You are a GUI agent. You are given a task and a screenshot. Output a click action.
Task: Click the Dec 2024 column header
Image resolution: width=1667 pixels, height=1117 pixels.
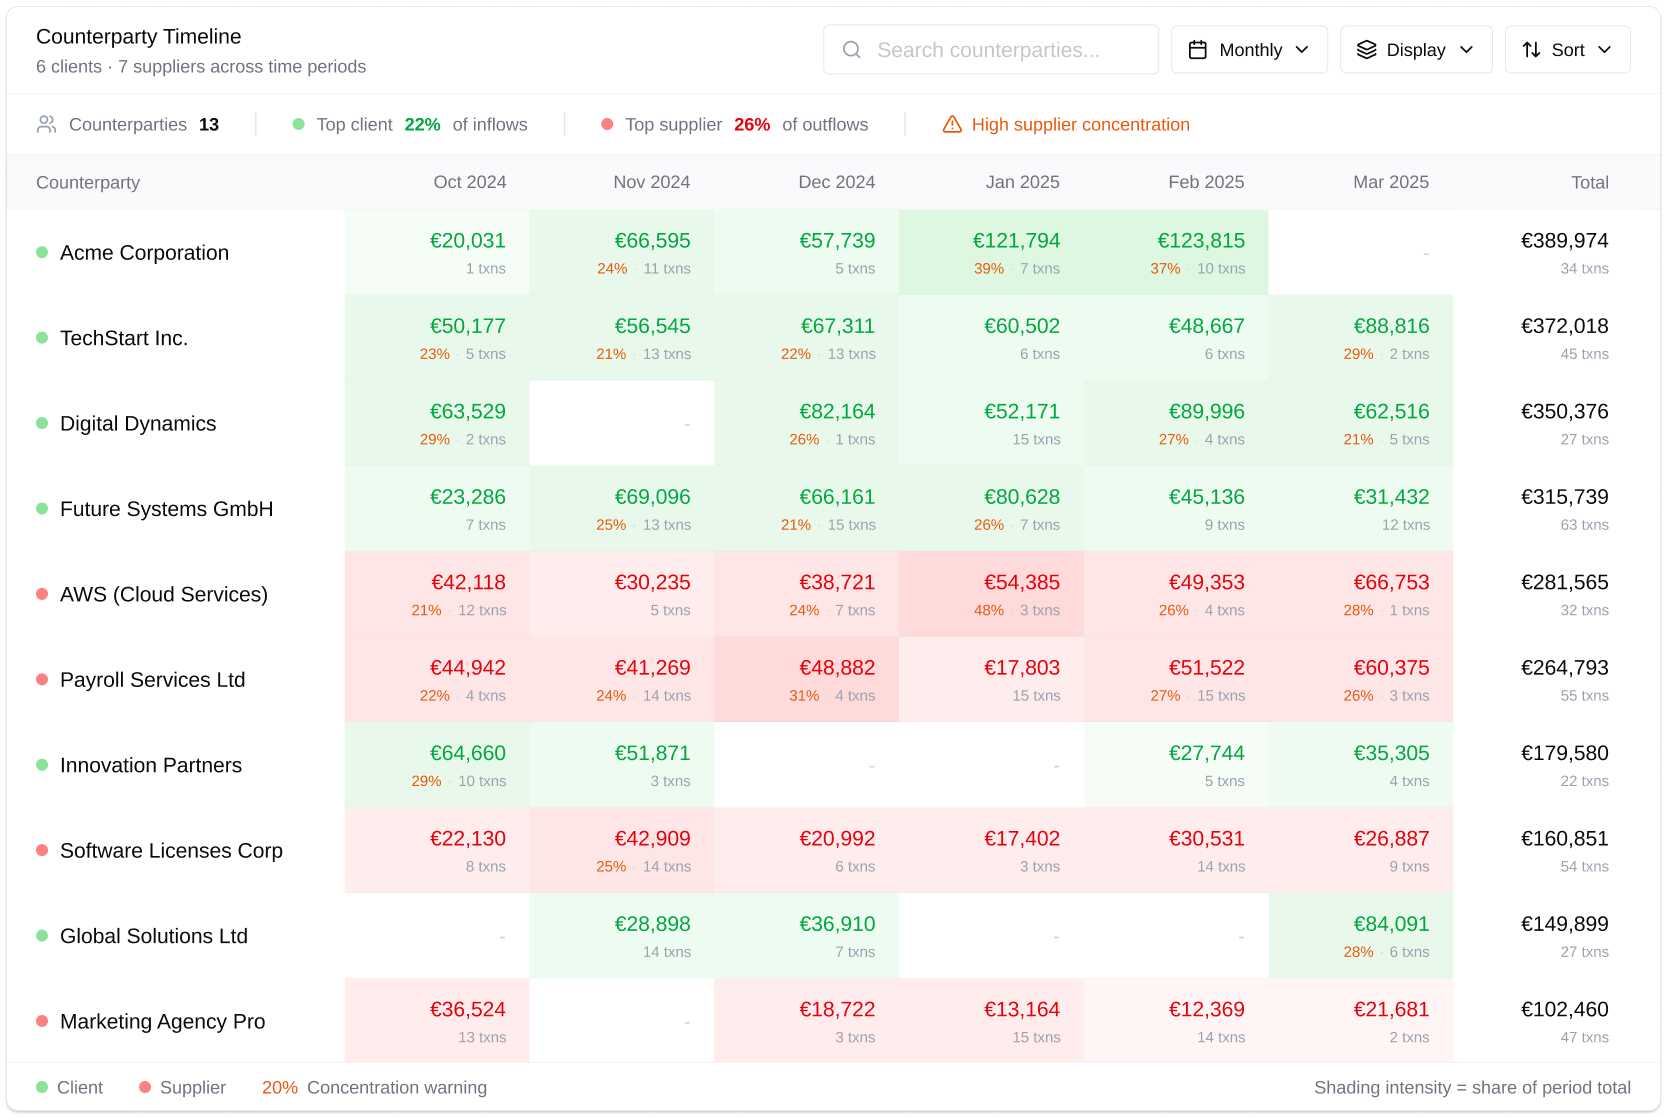click(x=836, y=182)
